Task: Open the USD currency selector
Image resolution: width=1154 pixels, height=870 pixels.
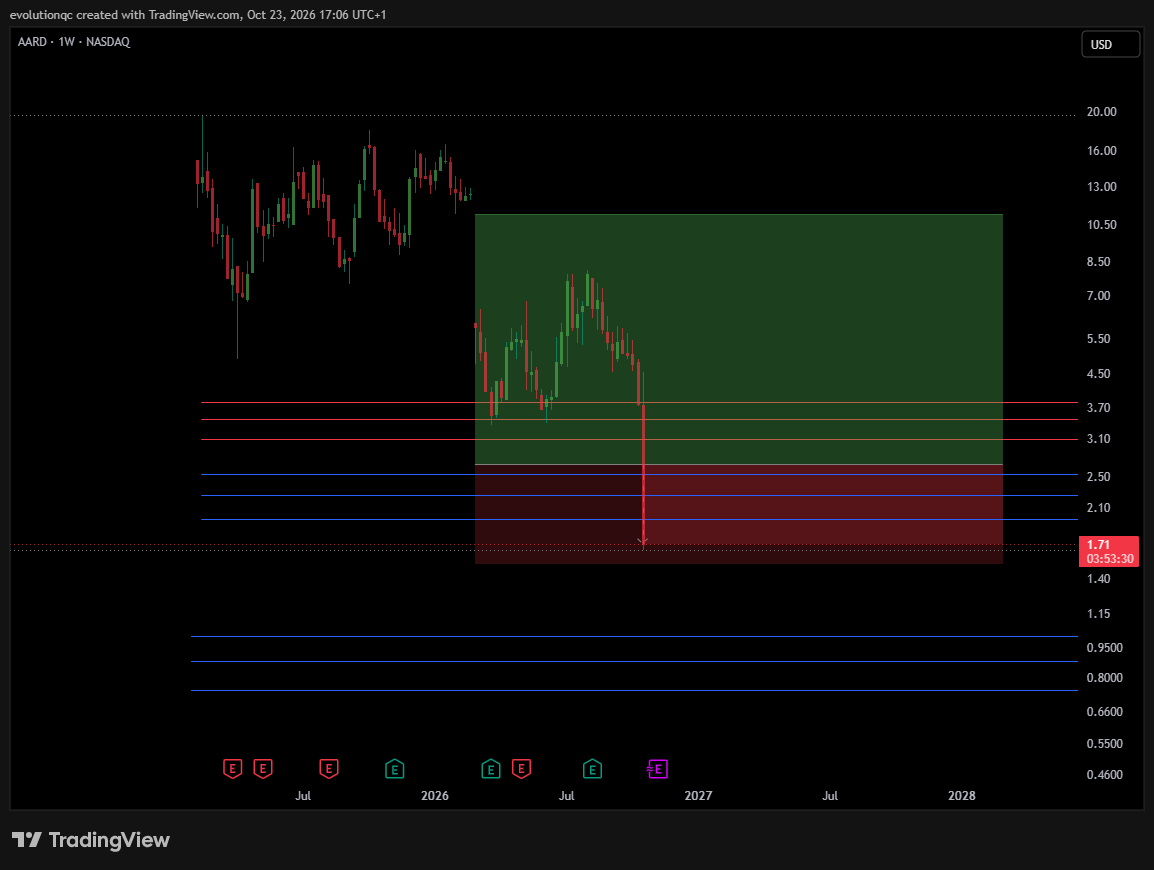Action: tap(1110, 45)
